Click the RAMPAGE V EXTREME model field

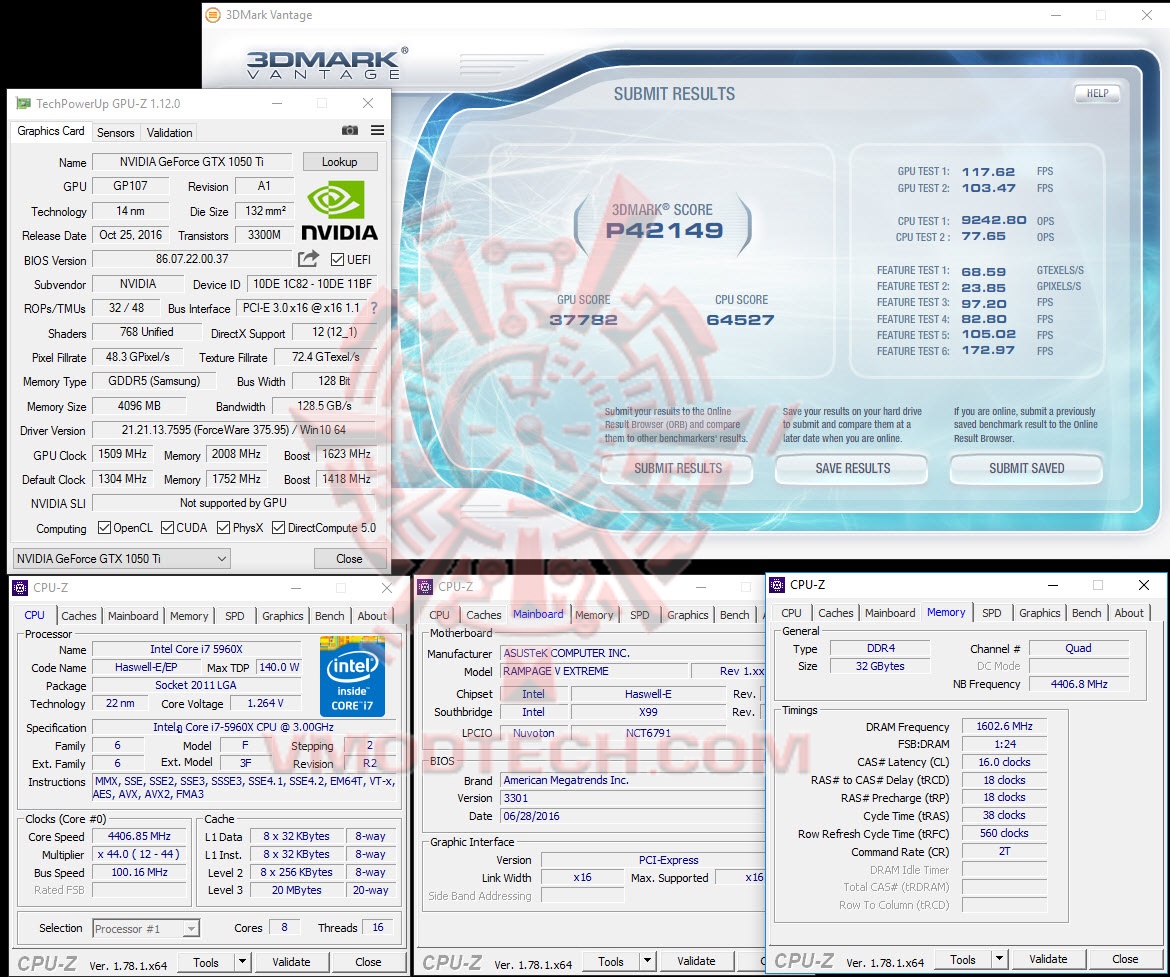pyautogui.click(x=593, y=671)
